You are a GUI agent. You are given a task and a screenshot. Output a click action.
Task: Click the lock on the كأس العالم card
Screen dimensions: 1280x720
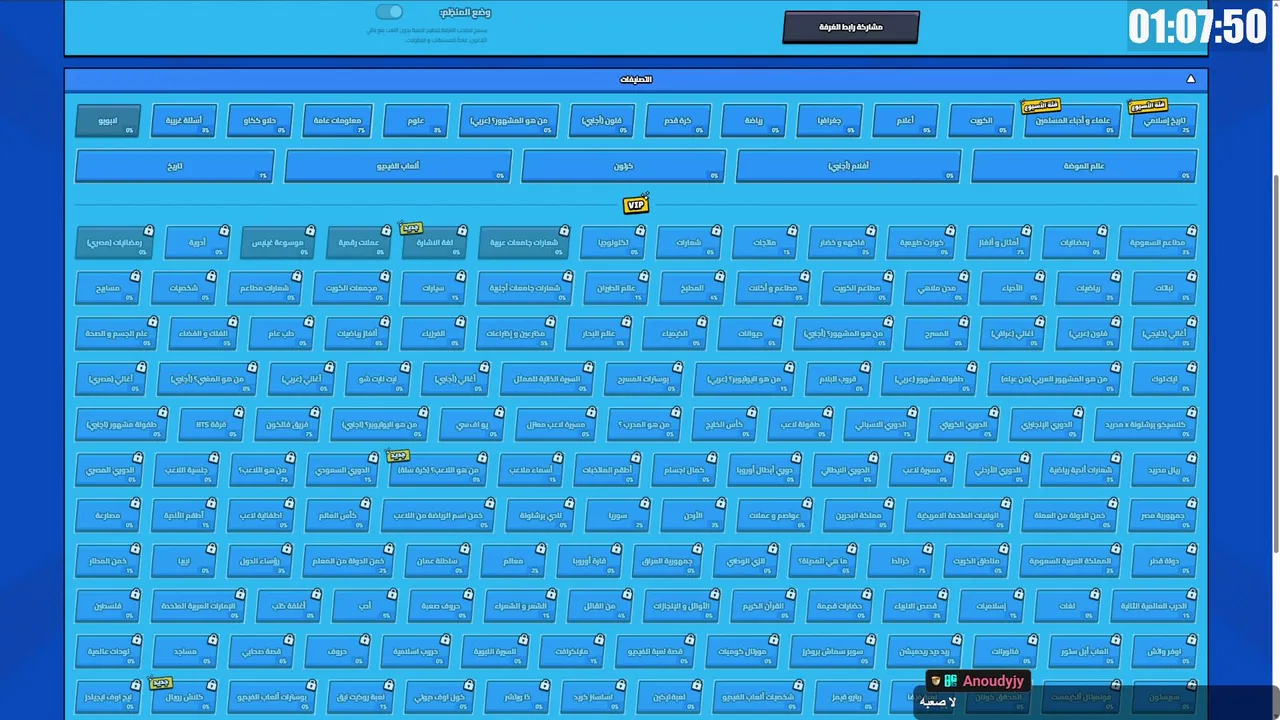[x=366, y=504]
